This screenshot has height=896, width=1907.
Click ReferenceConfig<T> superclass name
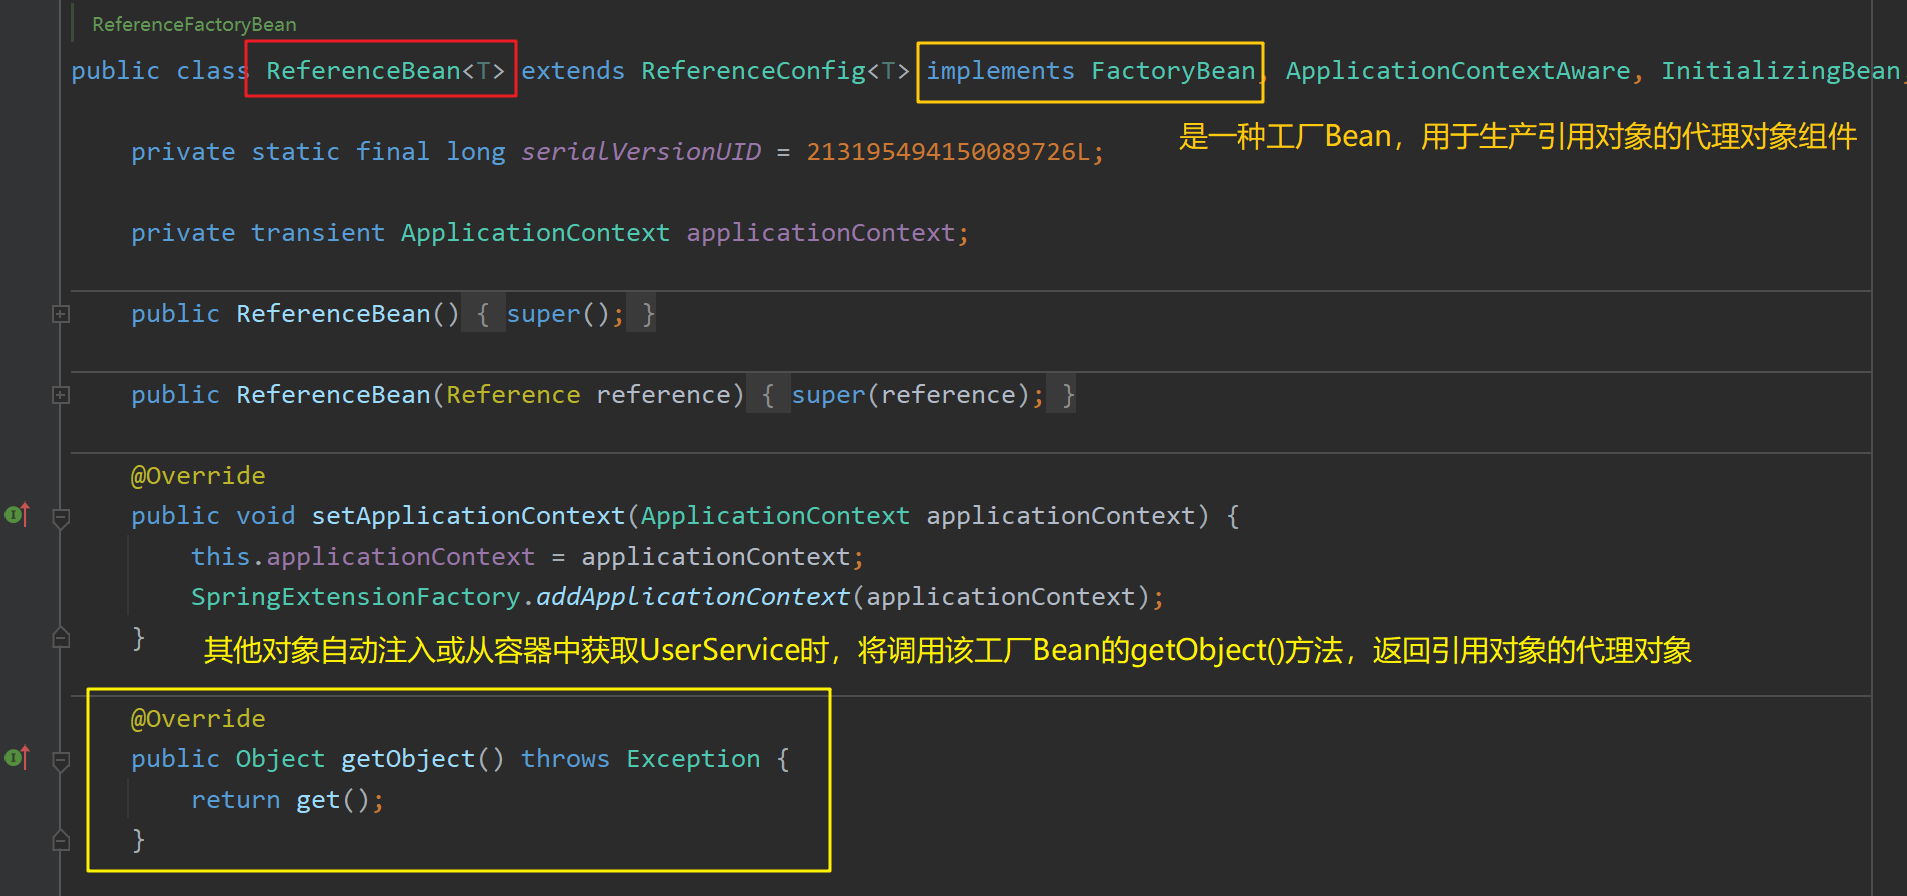[x=775, y=71]
